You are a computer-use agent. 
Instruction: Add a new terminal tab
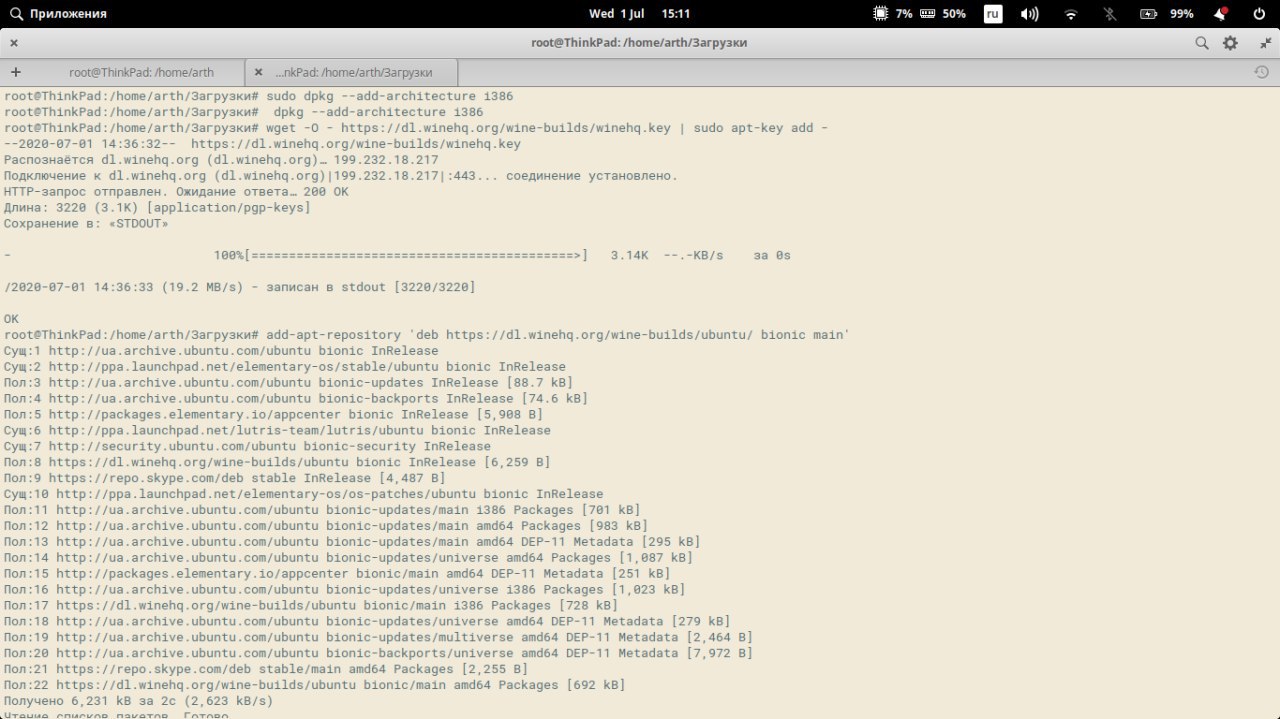(16, 72)
